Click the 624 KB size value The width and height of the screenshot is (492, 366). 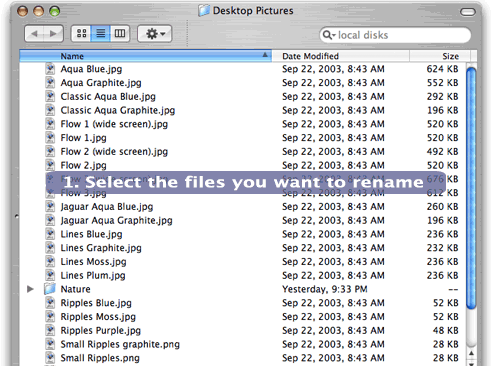tap(442, 69)
